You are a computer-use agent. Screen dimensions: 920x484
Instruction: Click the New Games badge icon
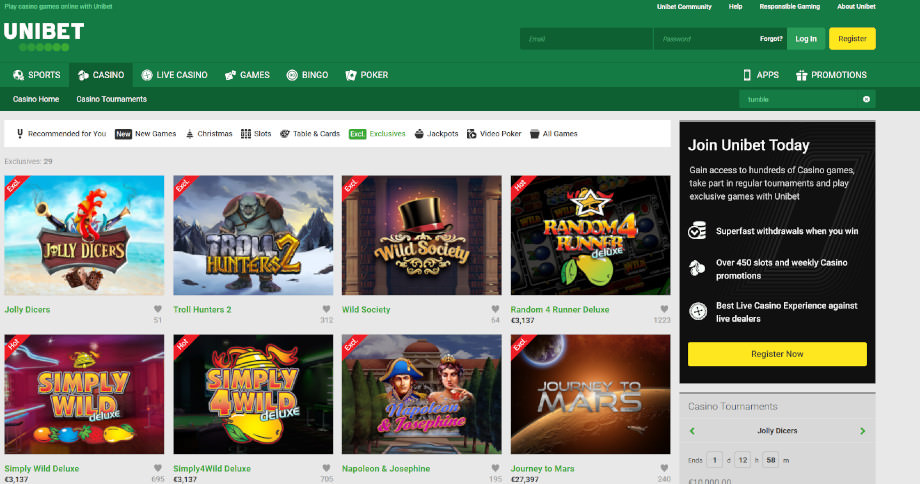(x=123, y=134)
